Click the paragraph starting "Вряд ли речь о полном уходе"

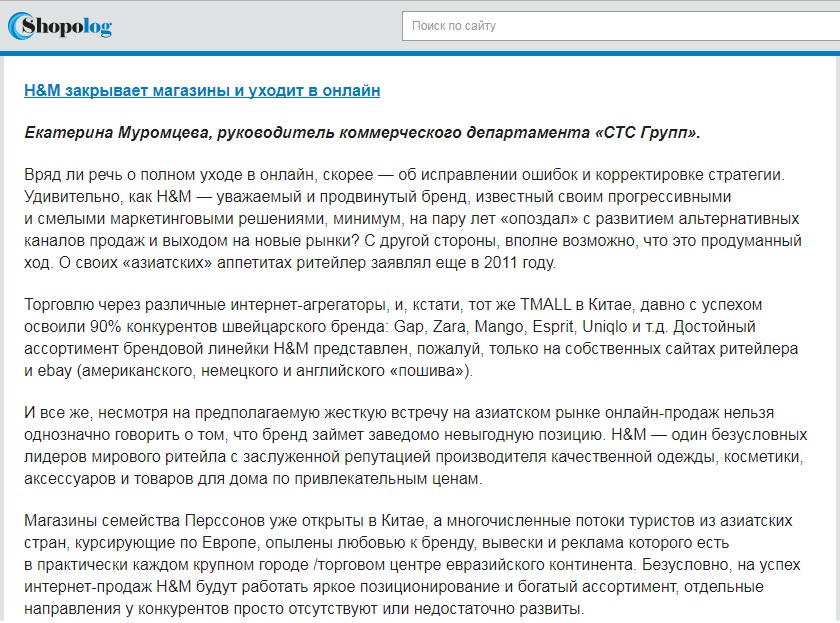coord(412,219)
